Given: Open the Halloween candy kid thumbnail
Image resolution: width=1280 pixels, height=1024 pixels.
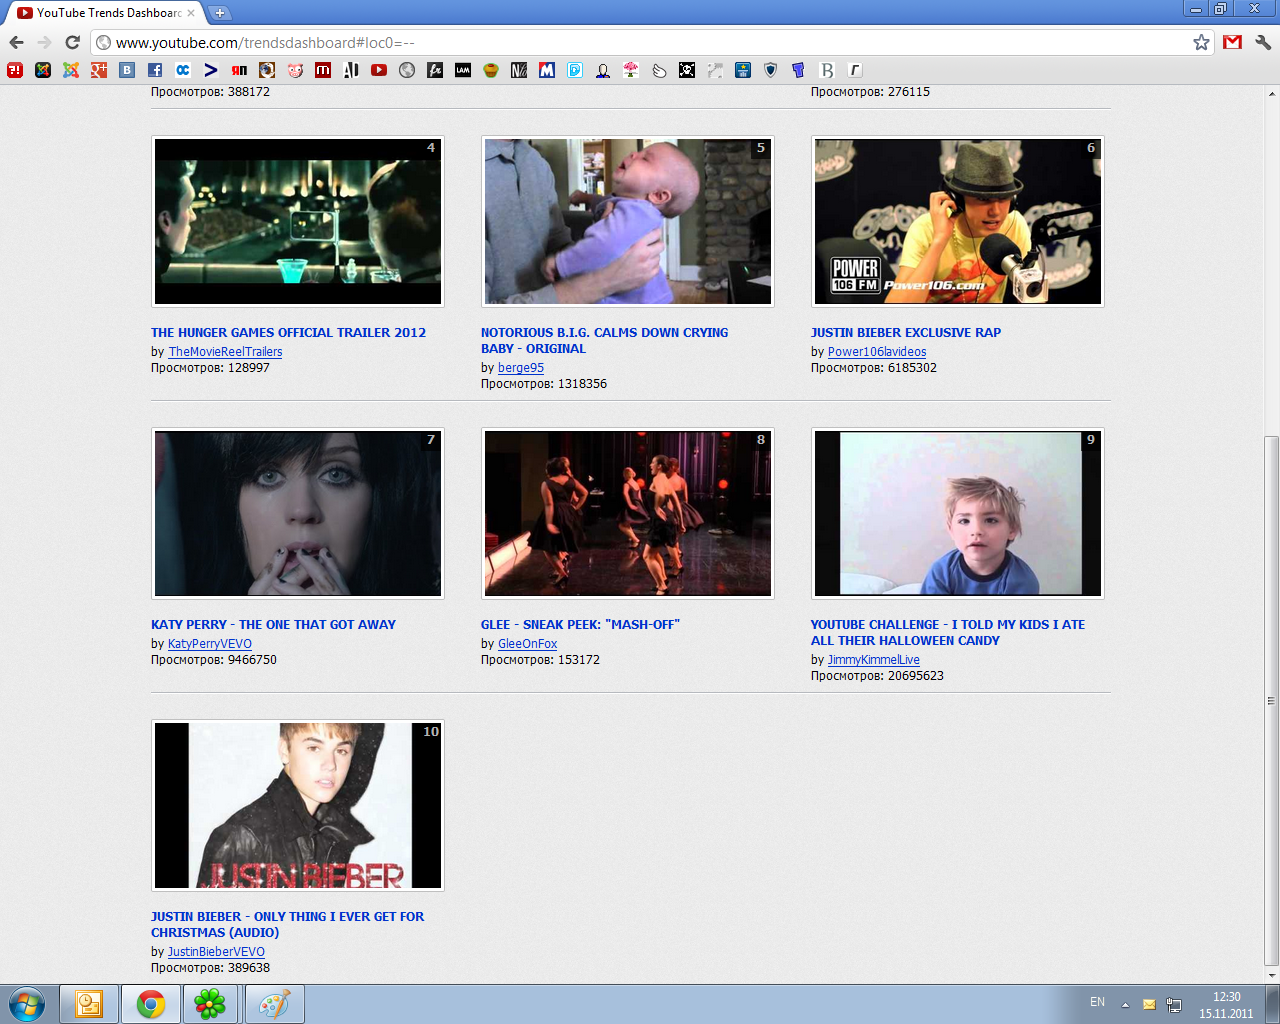Looking at the screenshot, I should 958,513.
